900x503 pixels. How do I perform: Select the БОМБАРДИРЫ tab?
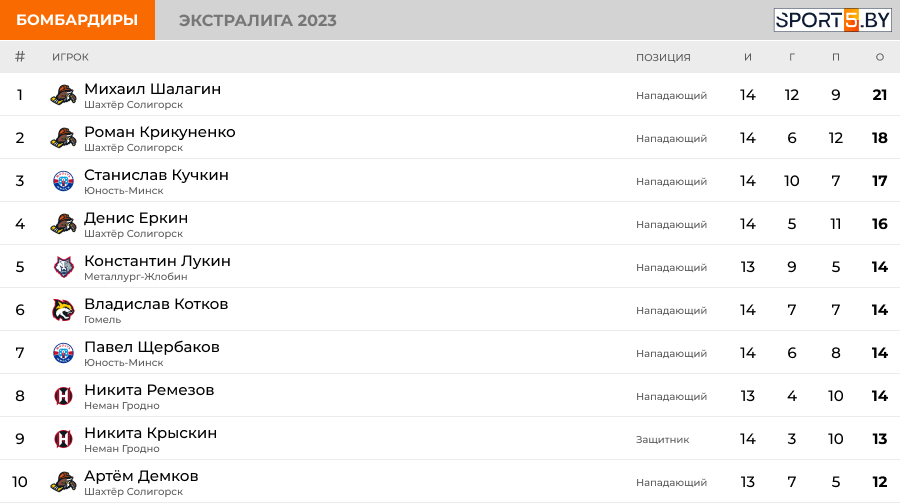click(x=77, y=20)
